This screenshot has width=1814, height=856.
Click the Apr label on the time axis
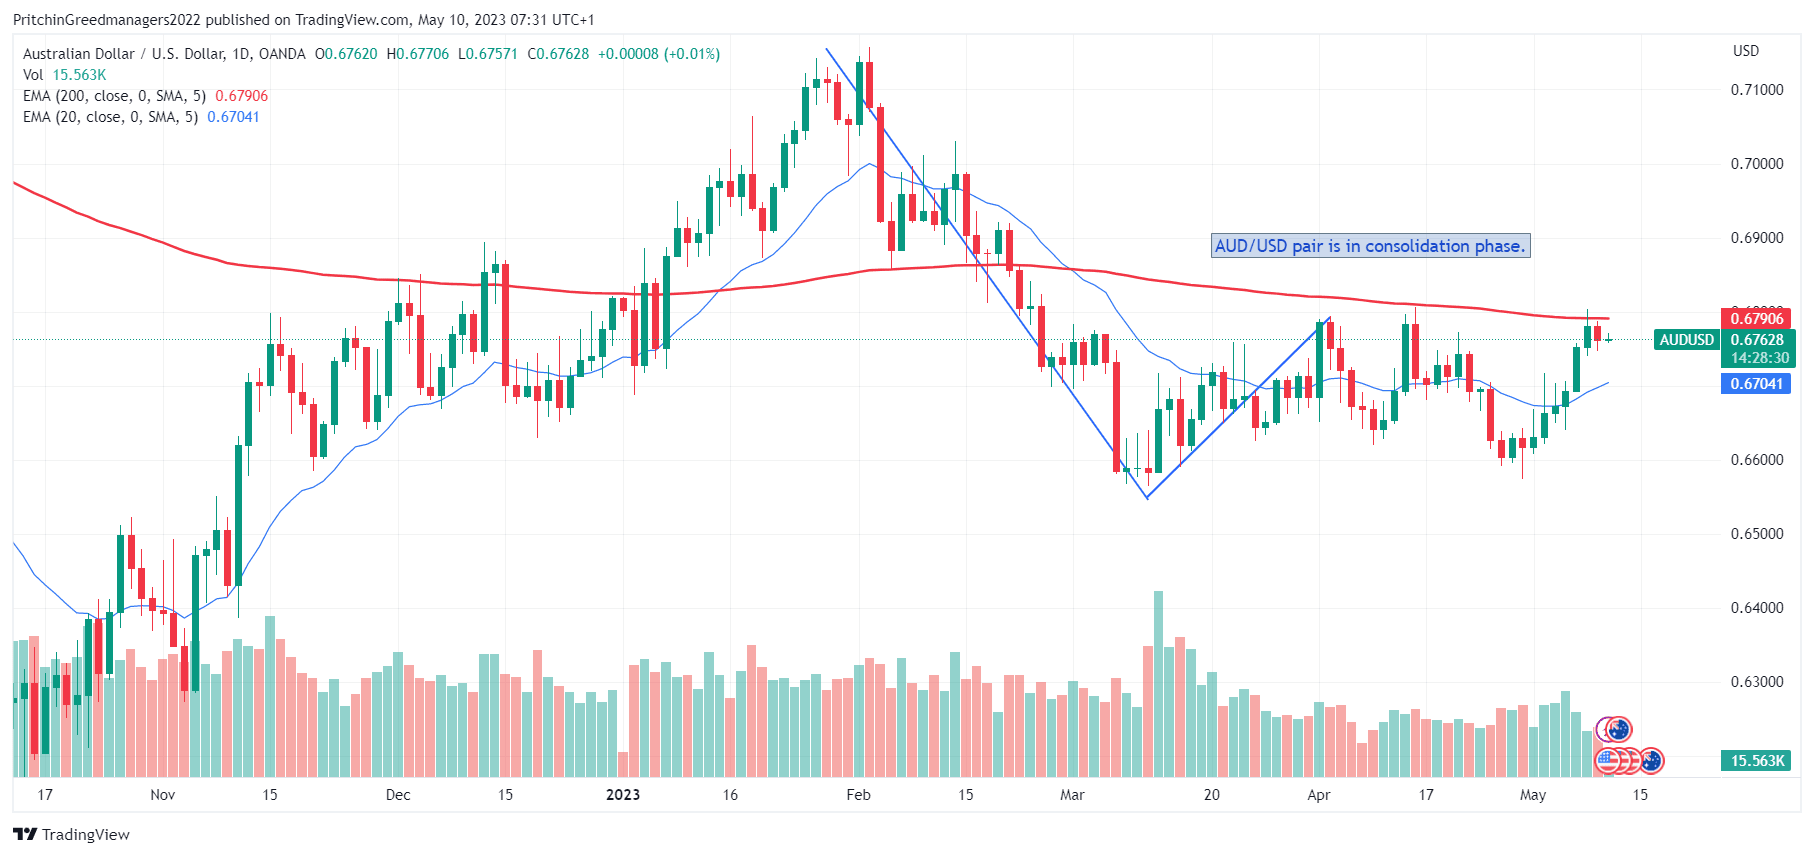click(x=1319, y=795)
